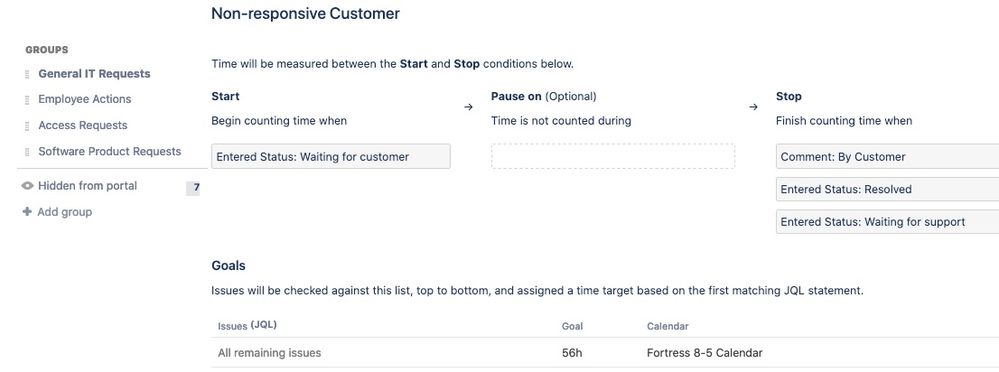Click the arrow between Start and Pause on

coord(468,107)
